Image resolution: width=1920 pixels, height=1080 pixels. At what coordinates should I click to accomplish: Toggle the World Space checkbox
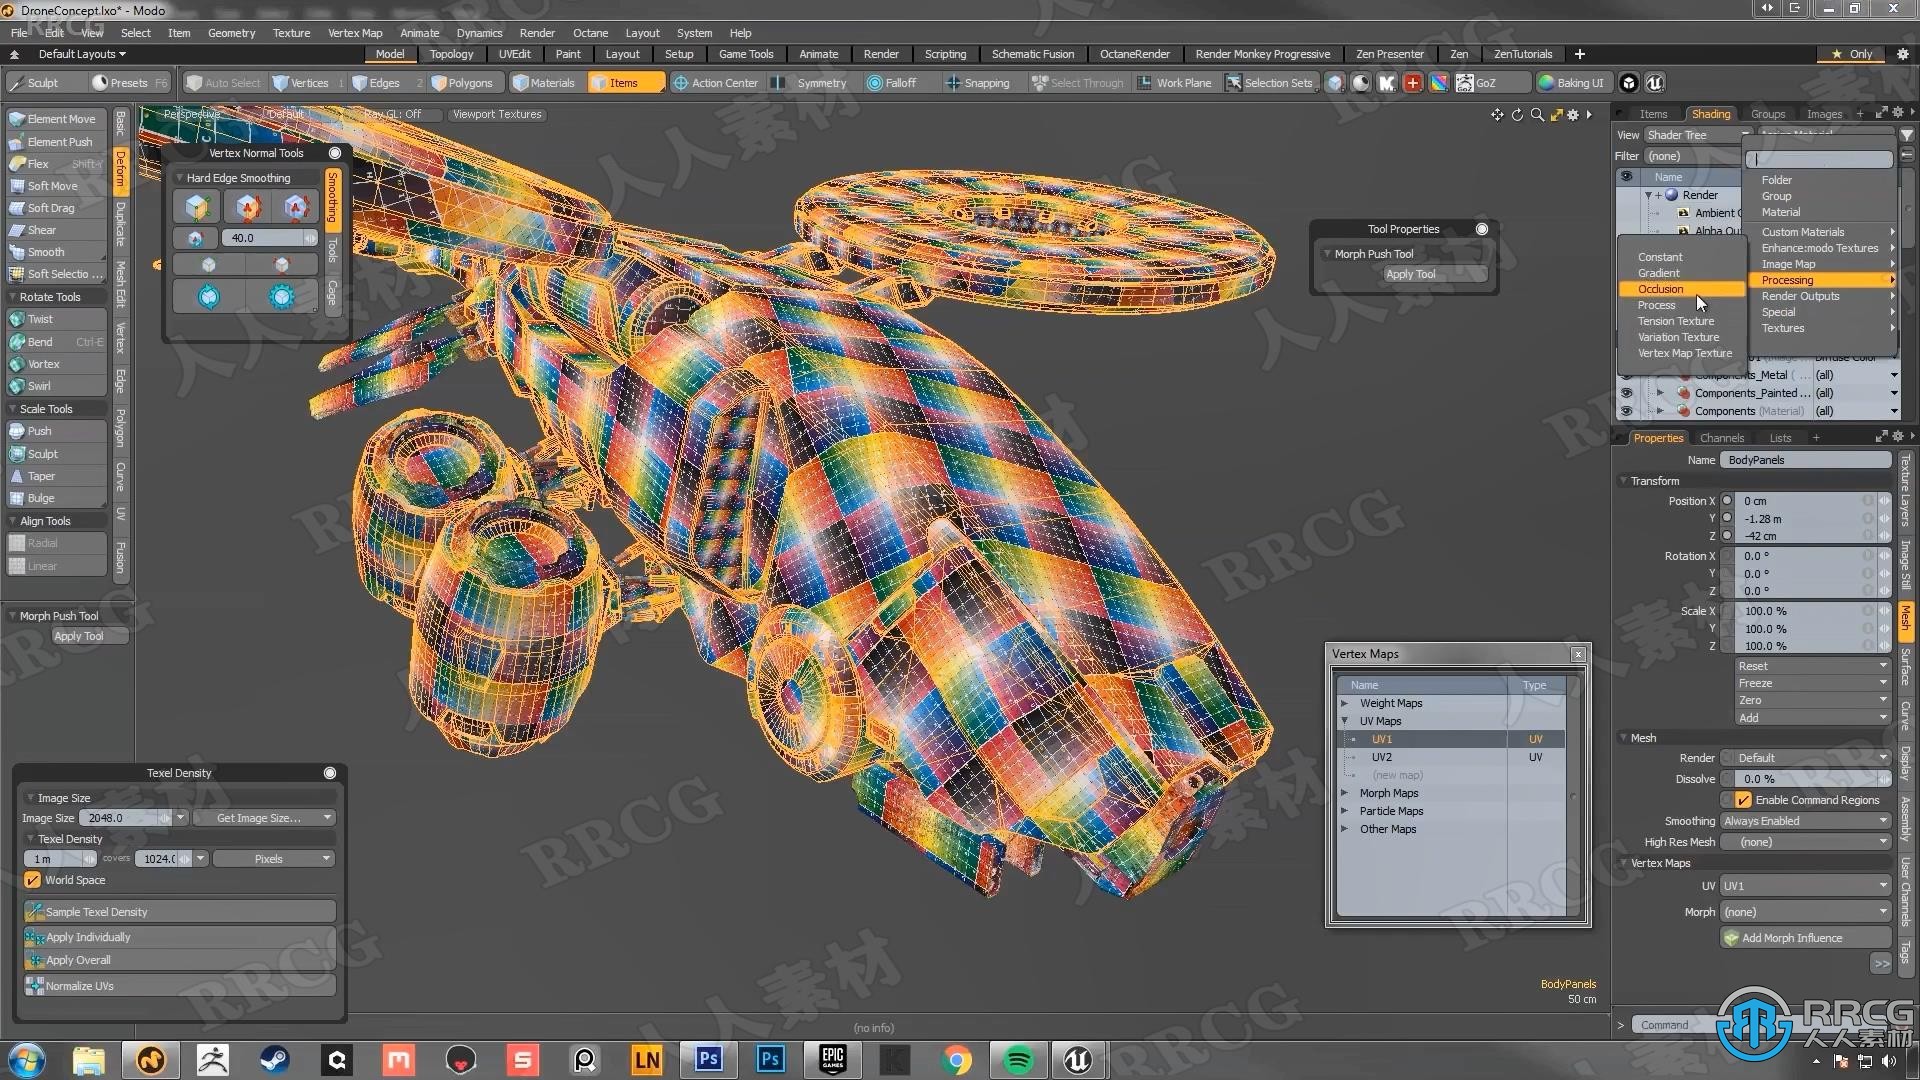(x=33, y=880)
